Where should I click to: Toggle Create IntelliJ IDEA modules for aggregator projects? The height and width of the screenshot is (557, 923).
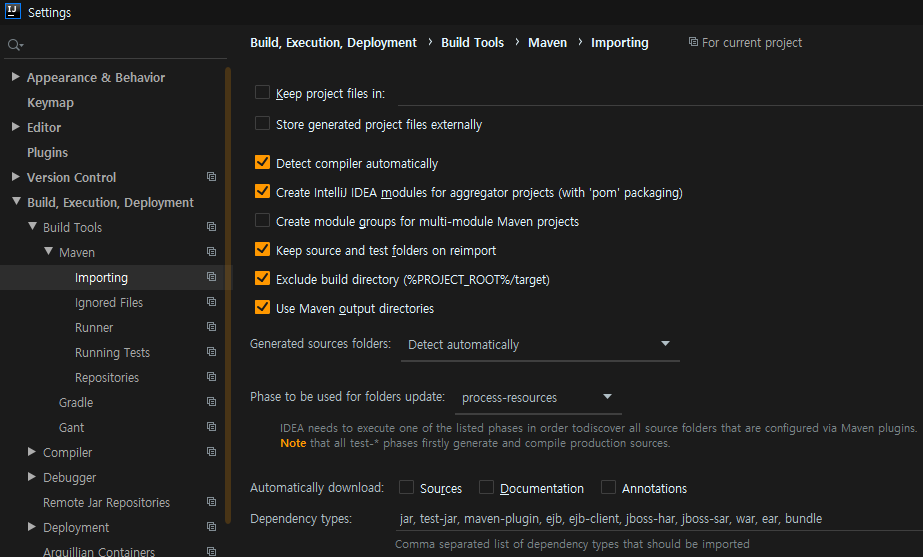263,191
